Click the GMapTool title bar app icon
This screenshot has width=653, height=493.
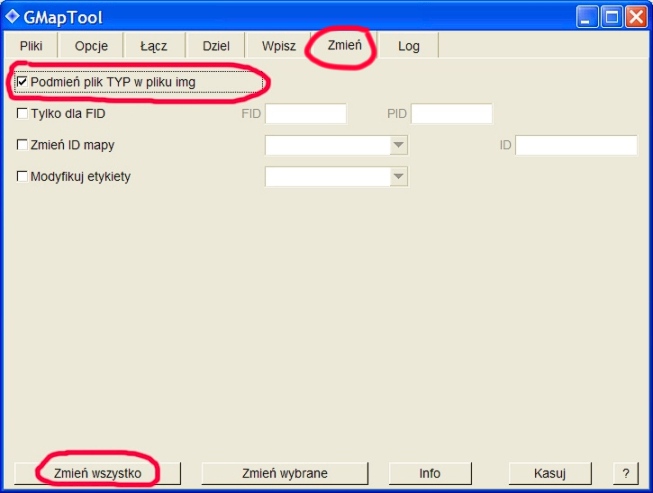12,15
